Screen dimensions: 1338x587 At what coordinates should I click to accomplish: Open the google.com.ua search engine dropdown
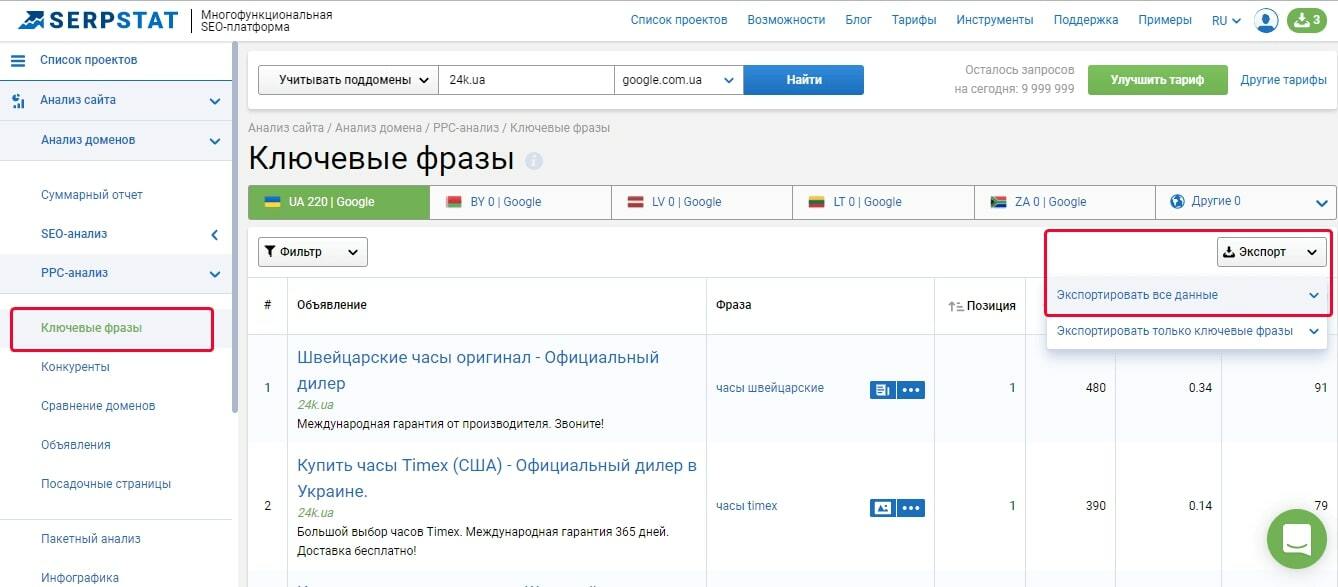[678, 80]
